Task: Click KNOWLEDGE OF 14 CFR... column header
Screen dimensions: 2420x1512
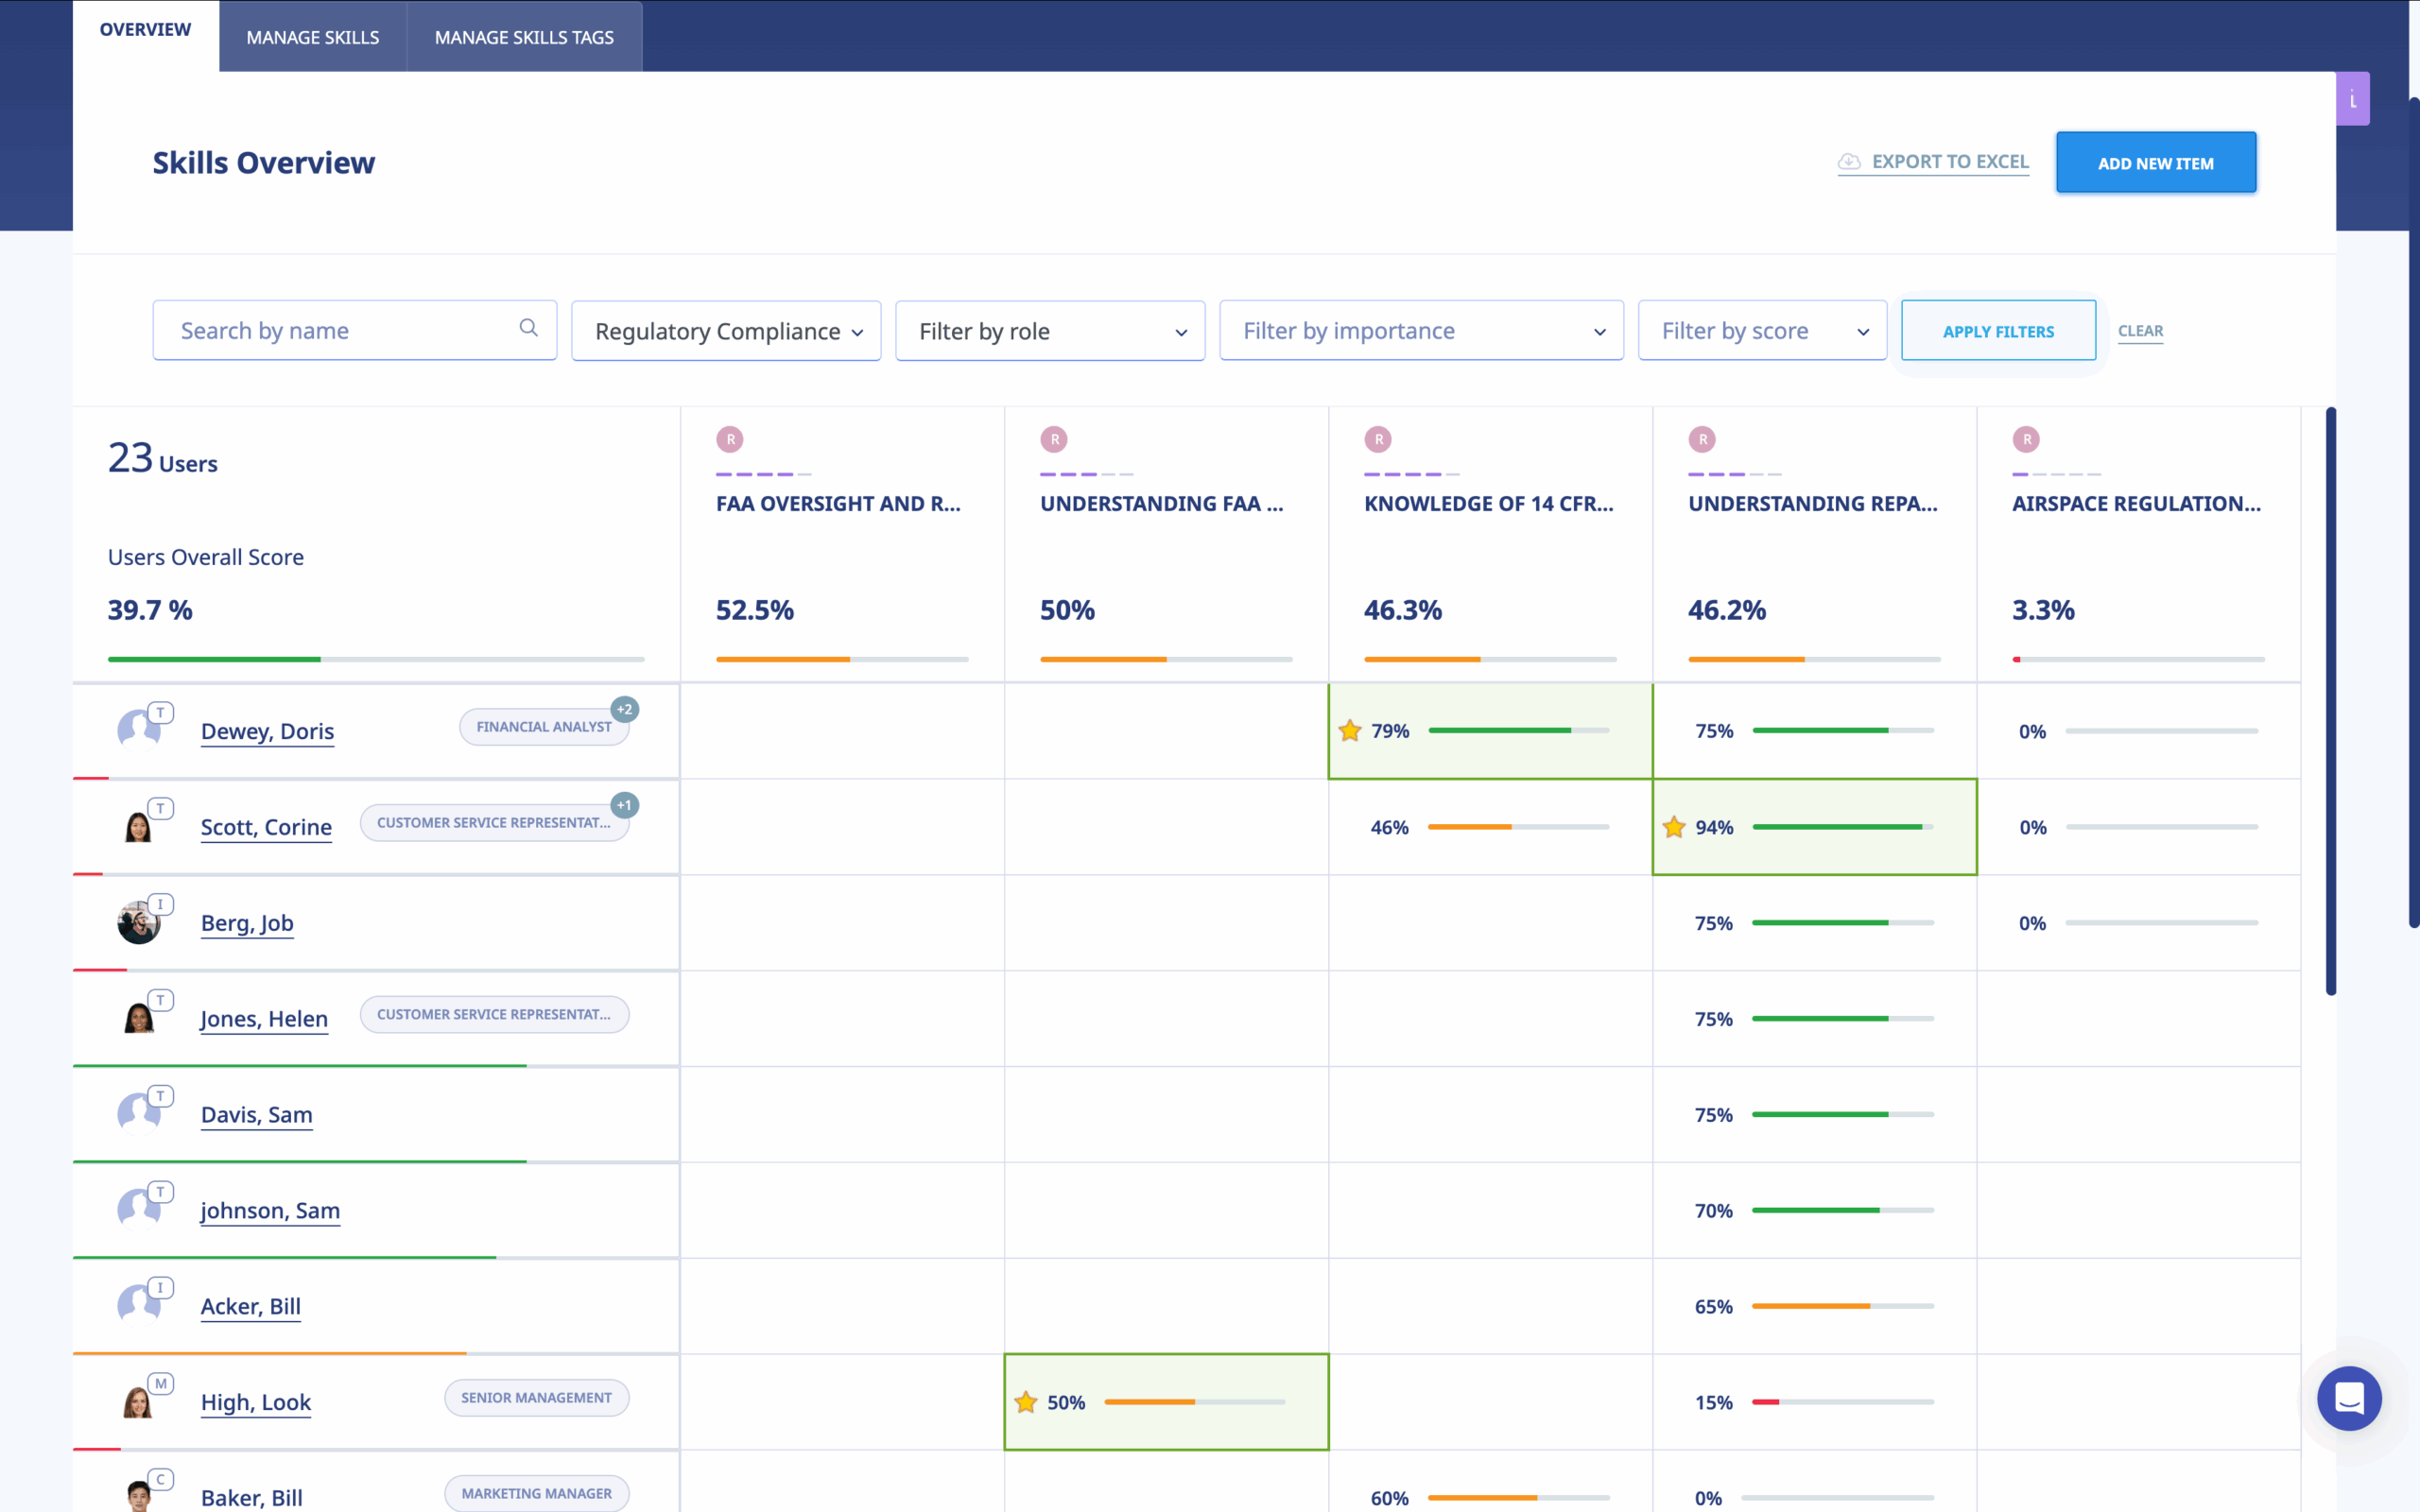Action: 1488,504
